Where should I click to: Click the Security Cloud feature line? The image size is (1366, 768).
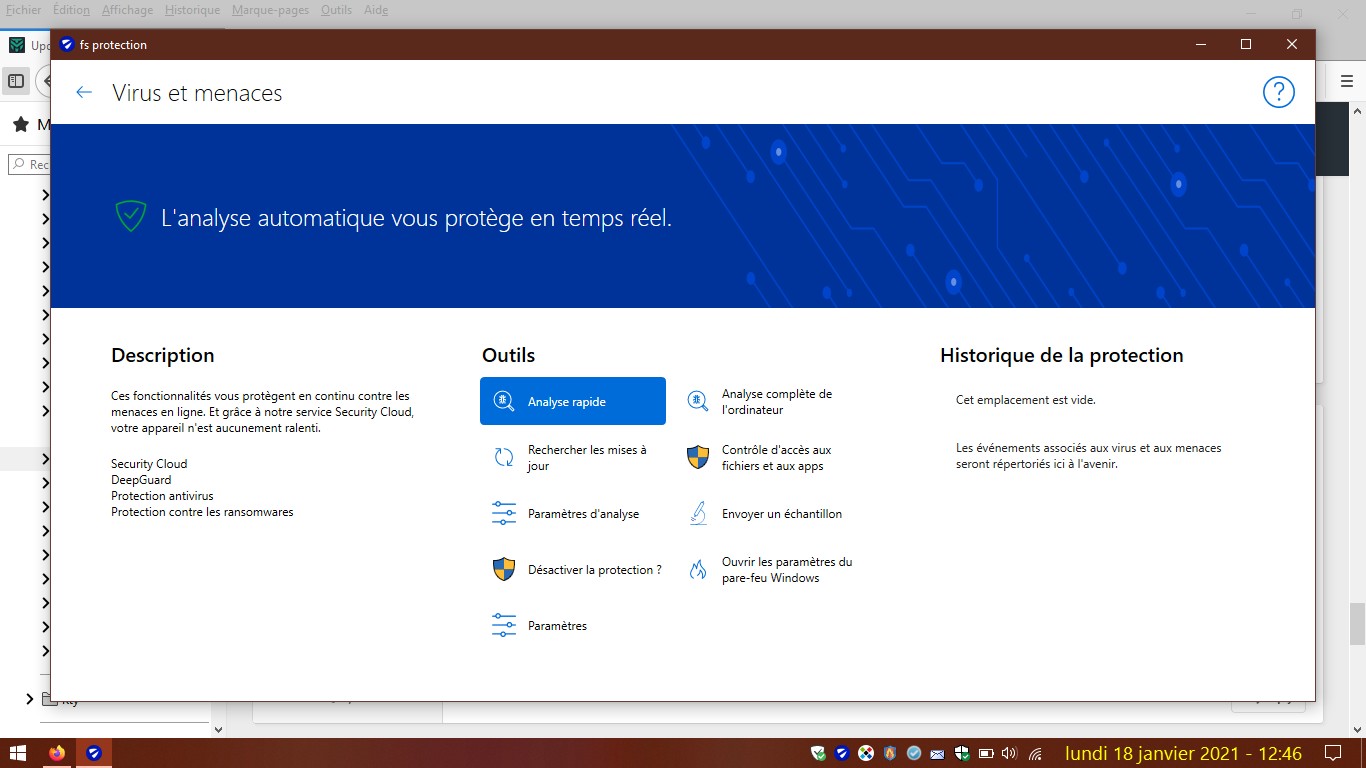[149, 464]
